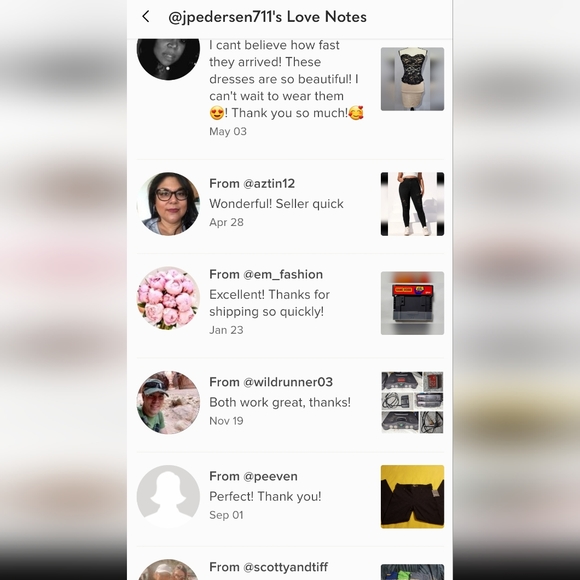
Task: Open @scottyandtiff's avatar at bottom
Action: tap(168, 570)
